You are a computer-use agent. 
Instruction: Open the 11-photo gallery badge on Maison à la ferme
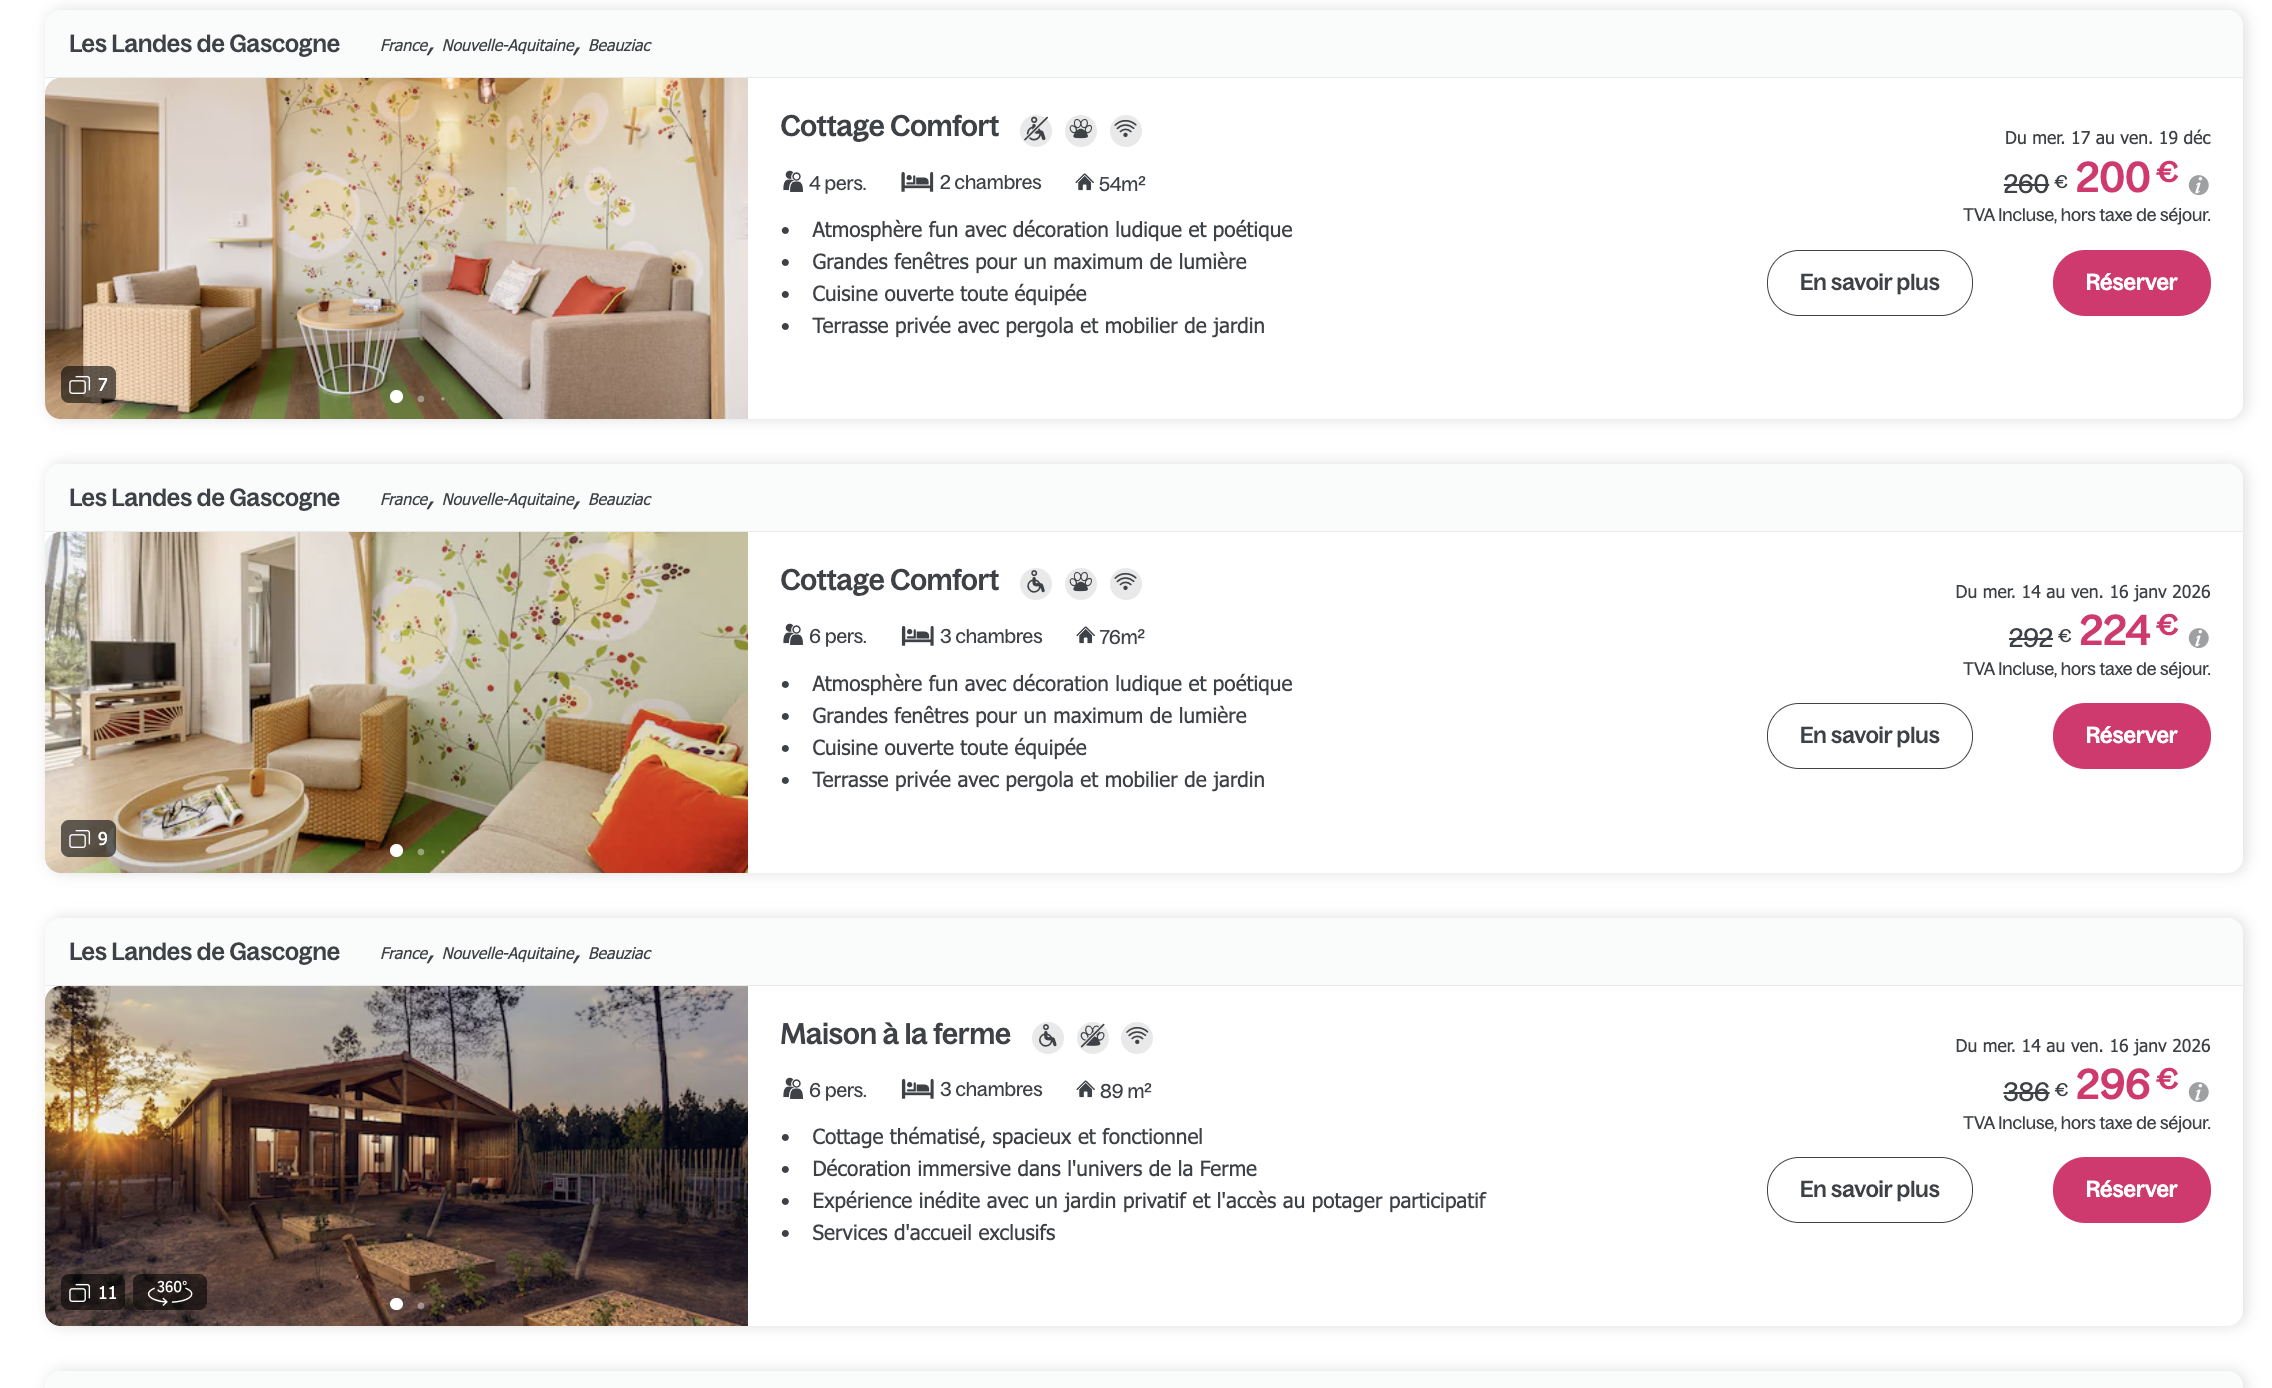[94, 1292]
